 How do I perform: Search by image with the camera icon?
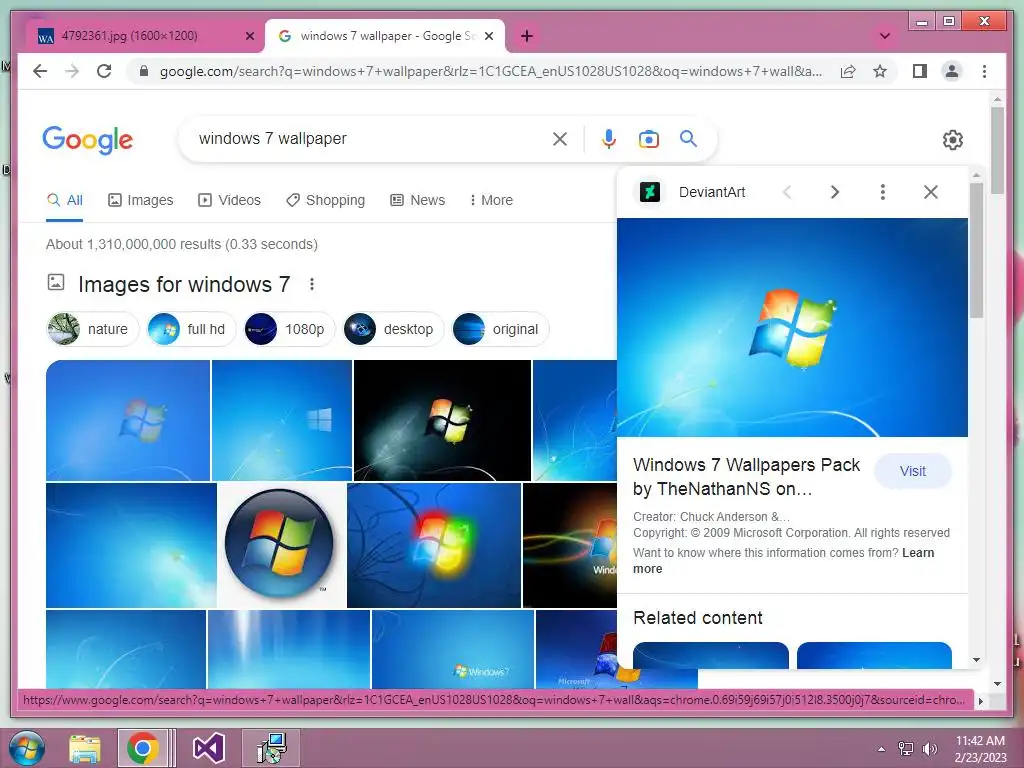(648, 139)
